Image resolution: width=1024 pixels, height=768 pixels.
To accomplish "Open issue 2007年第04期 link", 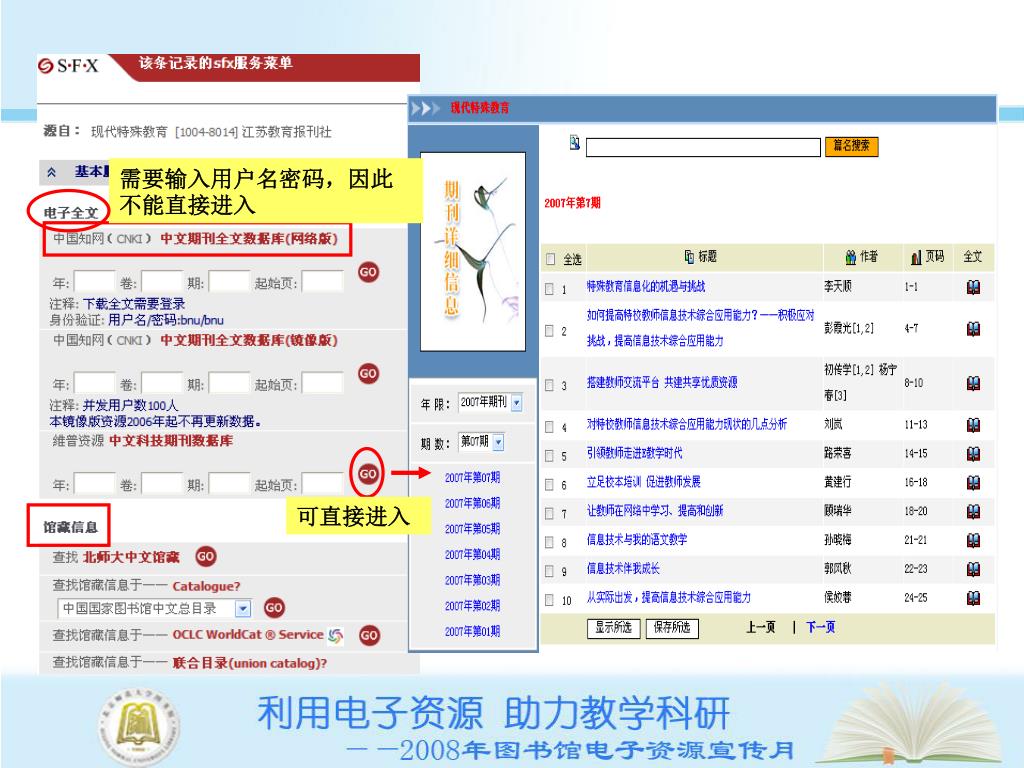I will click(472, 554).
